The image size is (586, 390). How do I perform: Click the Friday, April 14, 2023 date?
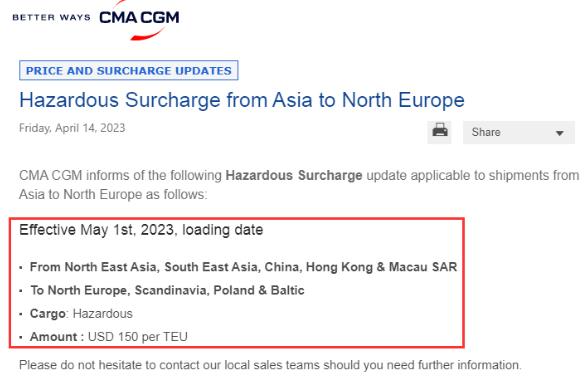pyautogui.click(x=72, y=128)
